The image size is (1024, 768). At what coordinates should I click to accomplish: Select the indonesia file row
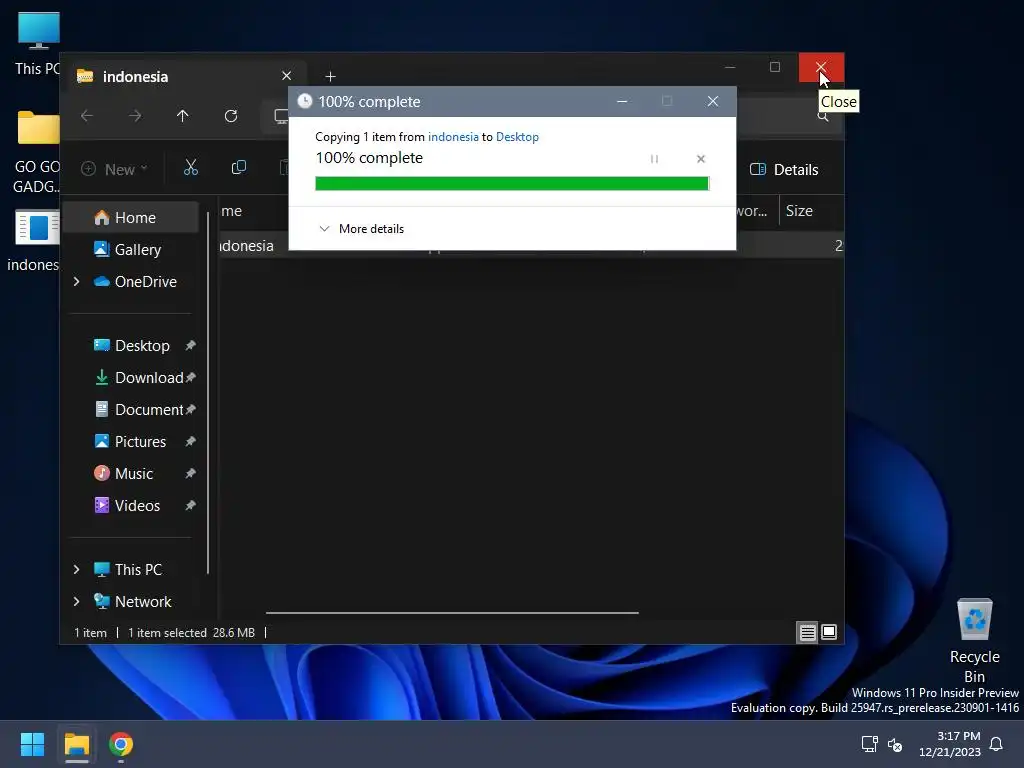pyautogui.click(x=531, y=246)
